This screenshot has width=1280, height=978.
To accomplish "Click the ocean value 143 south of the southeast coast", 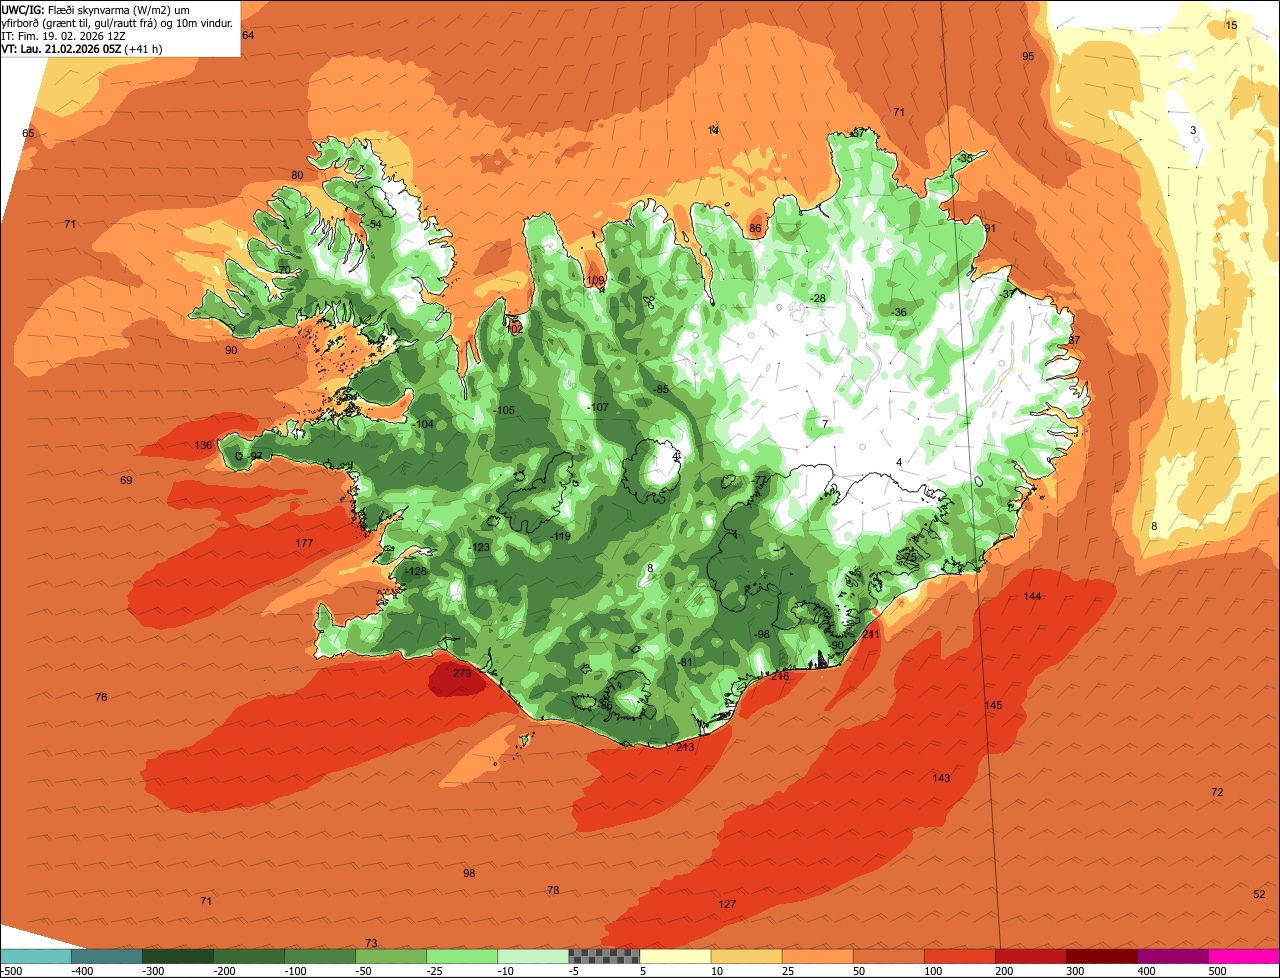I will 941,778.
